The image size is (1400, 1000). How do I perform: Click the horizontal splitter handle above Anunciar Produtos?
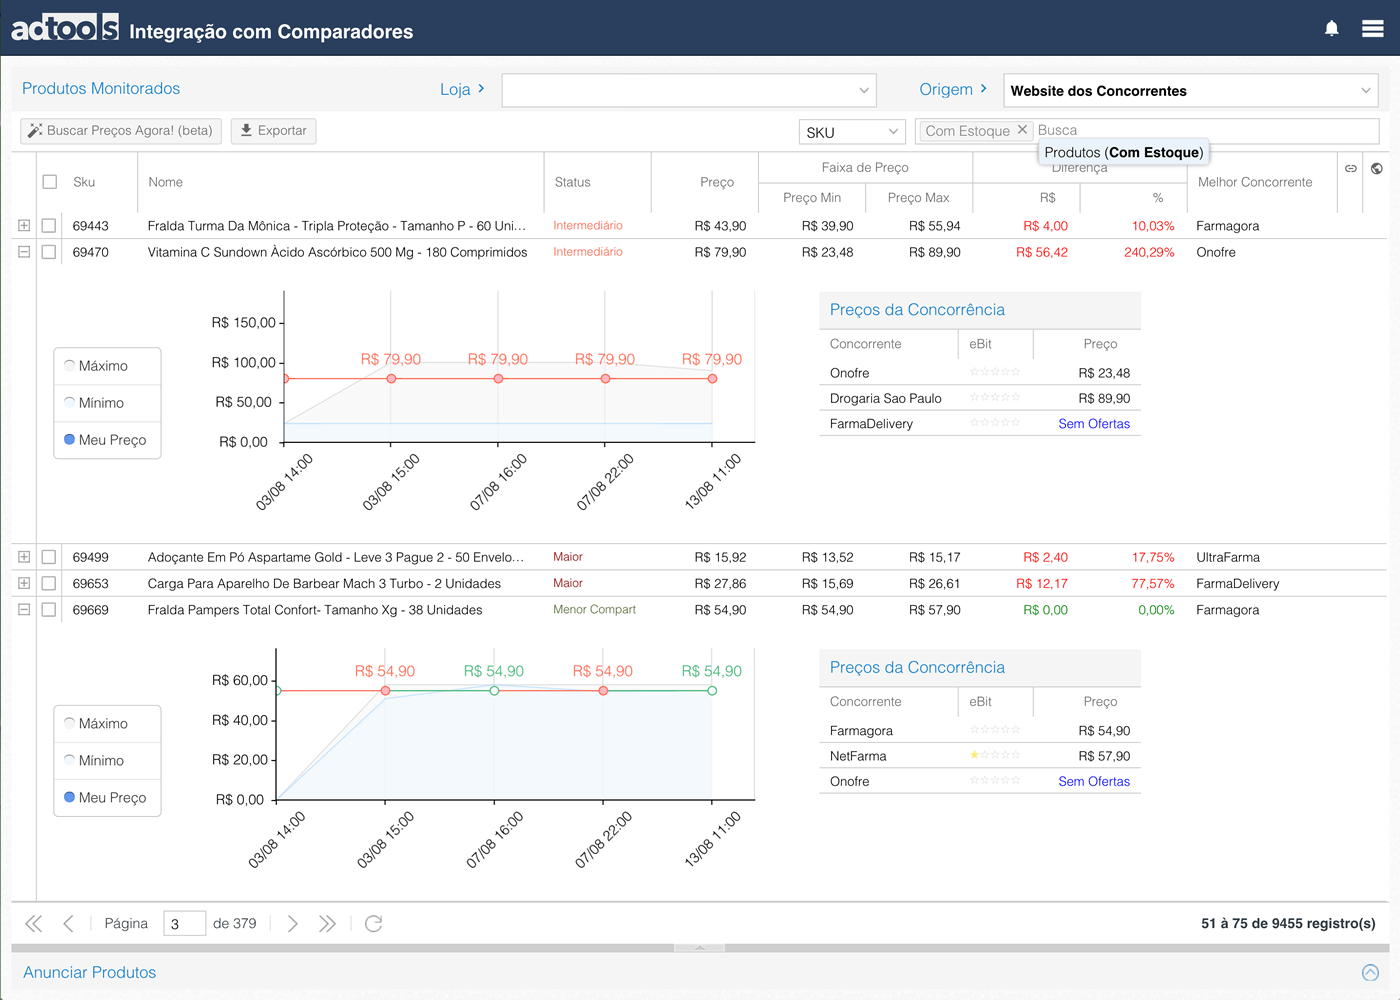click(700, 947)
